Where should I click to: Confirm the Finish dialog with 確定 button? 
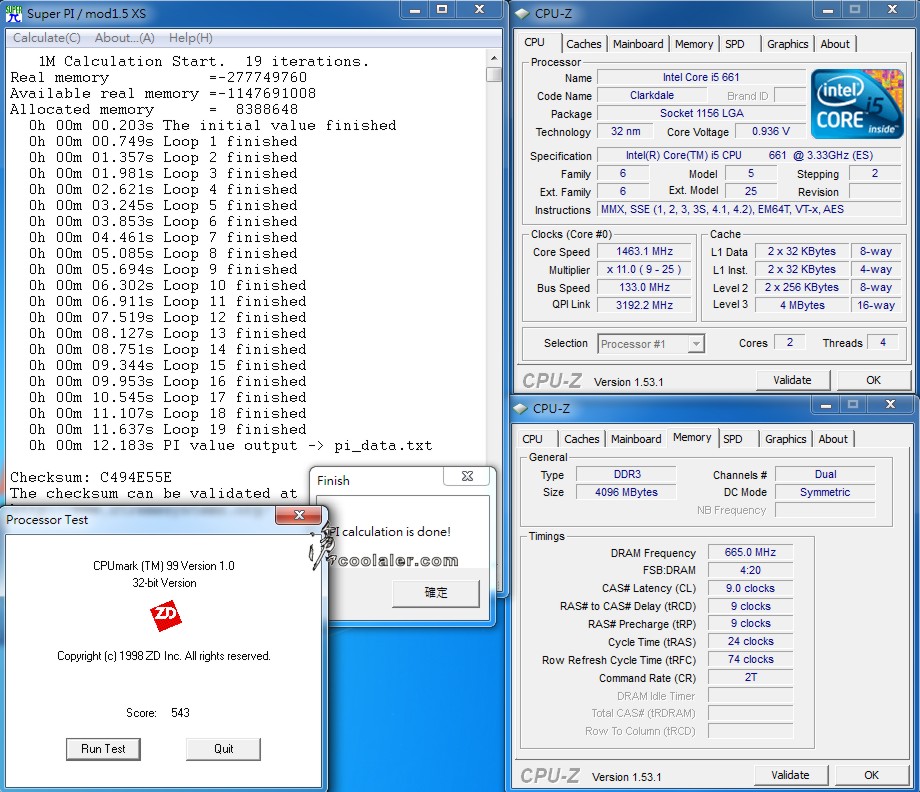(x=436, y=593)
